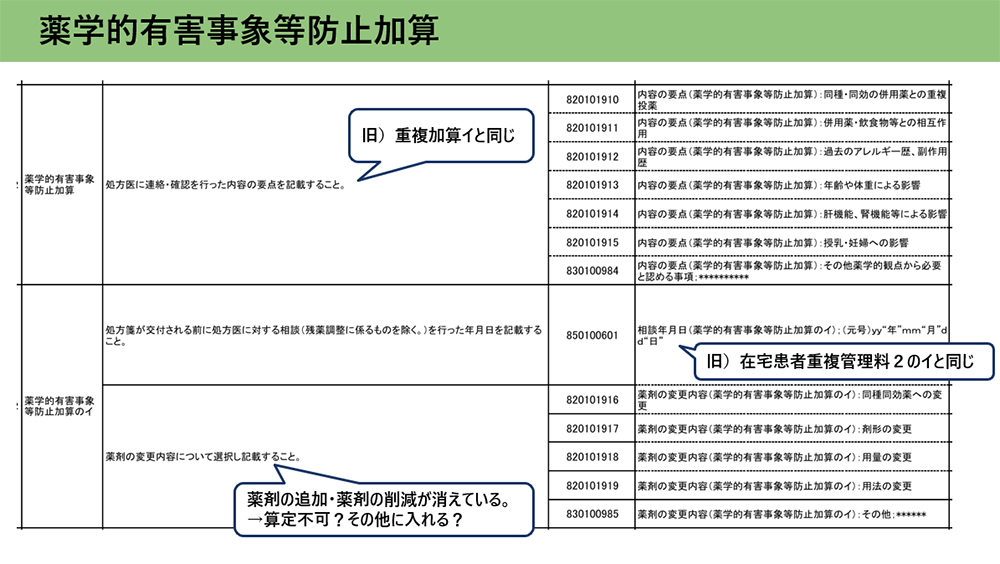Select code cell 820101911
The height and width of the screenshot is (564, 1000).
click(592, 128)
